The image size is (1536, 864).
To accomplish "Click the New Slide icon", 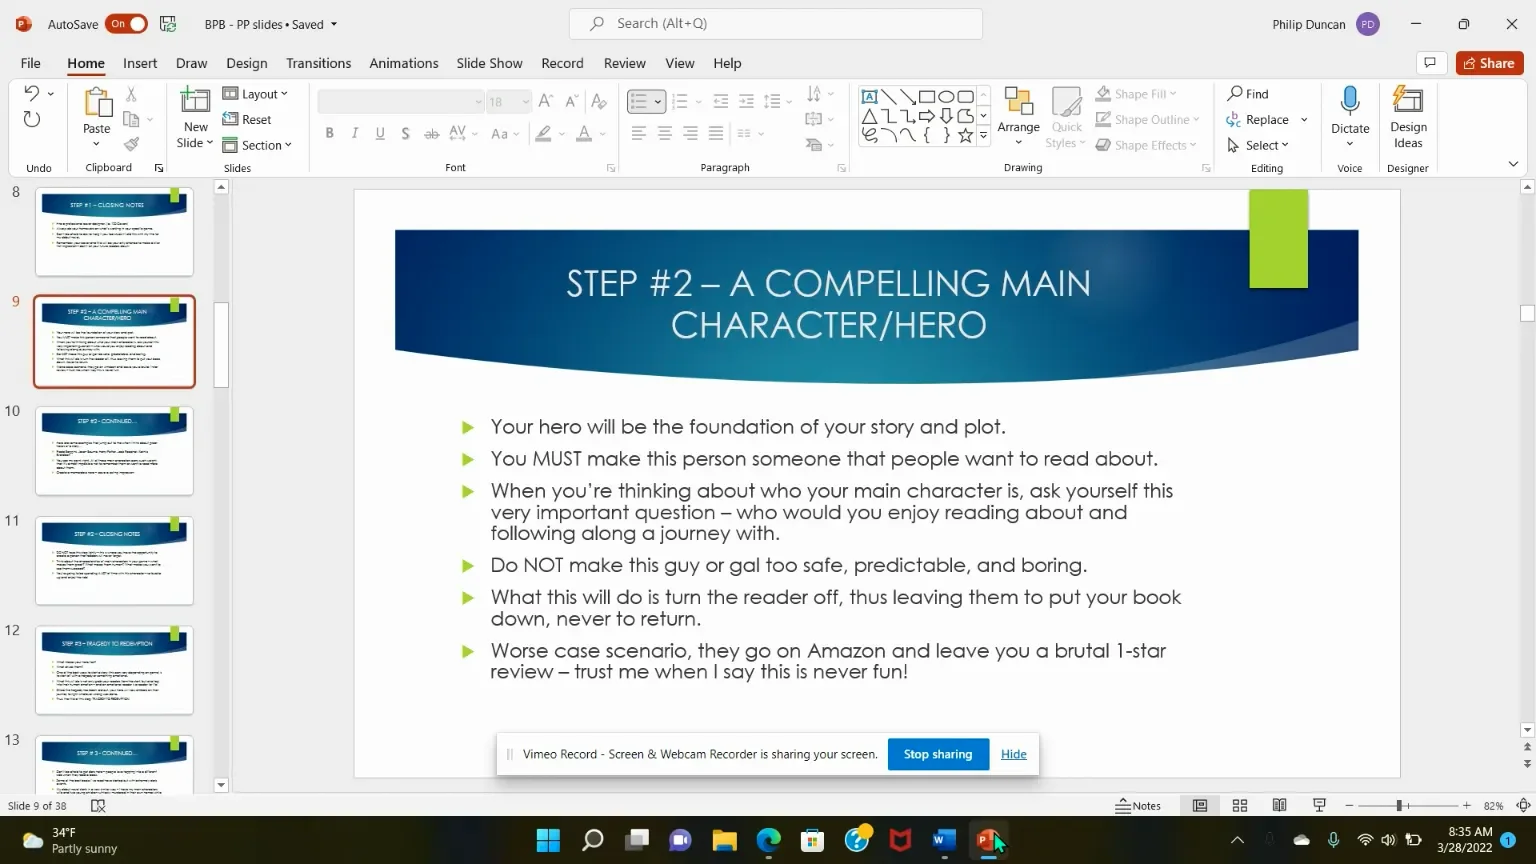I will (195, 101).
